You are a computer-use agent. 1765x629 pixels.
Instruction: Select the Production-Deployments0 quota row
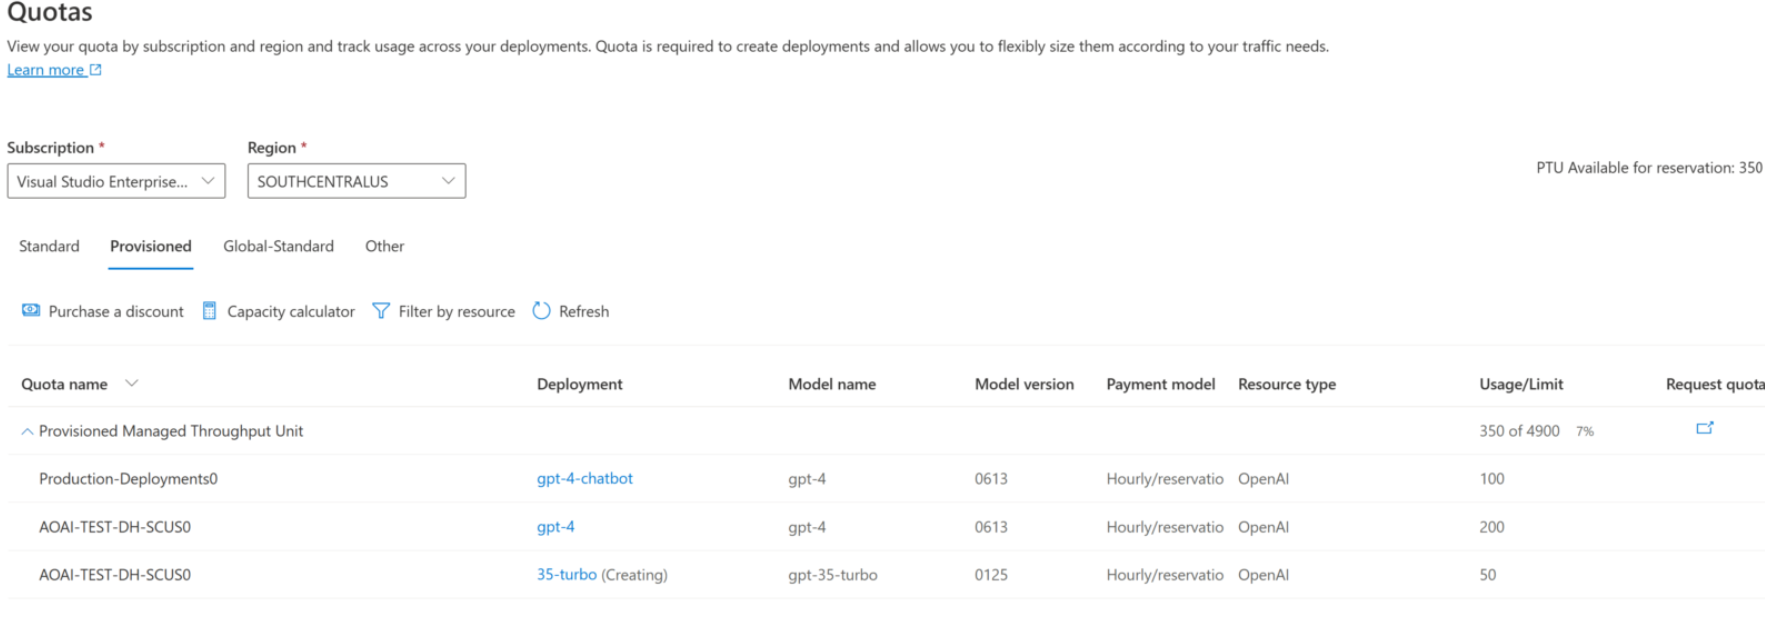(x=128, y=478)
